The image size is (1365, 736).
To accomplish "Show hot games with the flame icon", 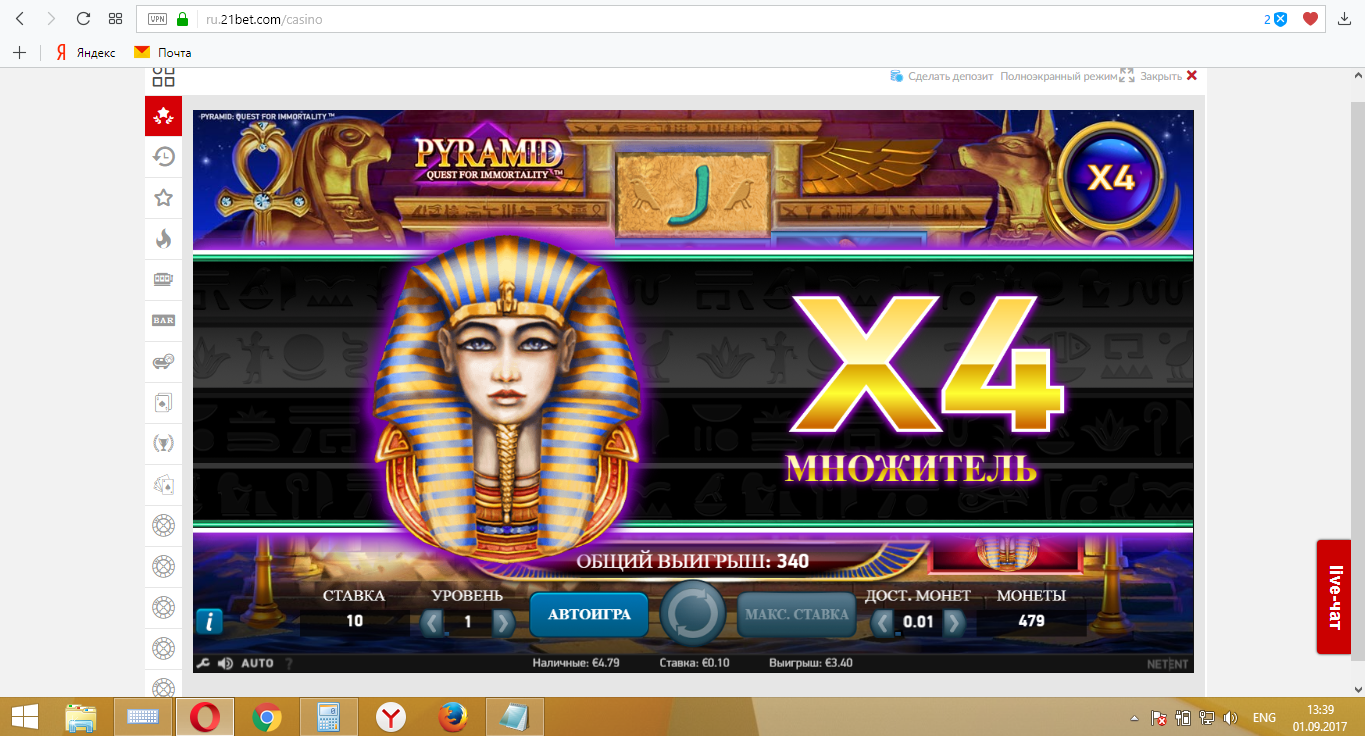I will click(163, 239).
